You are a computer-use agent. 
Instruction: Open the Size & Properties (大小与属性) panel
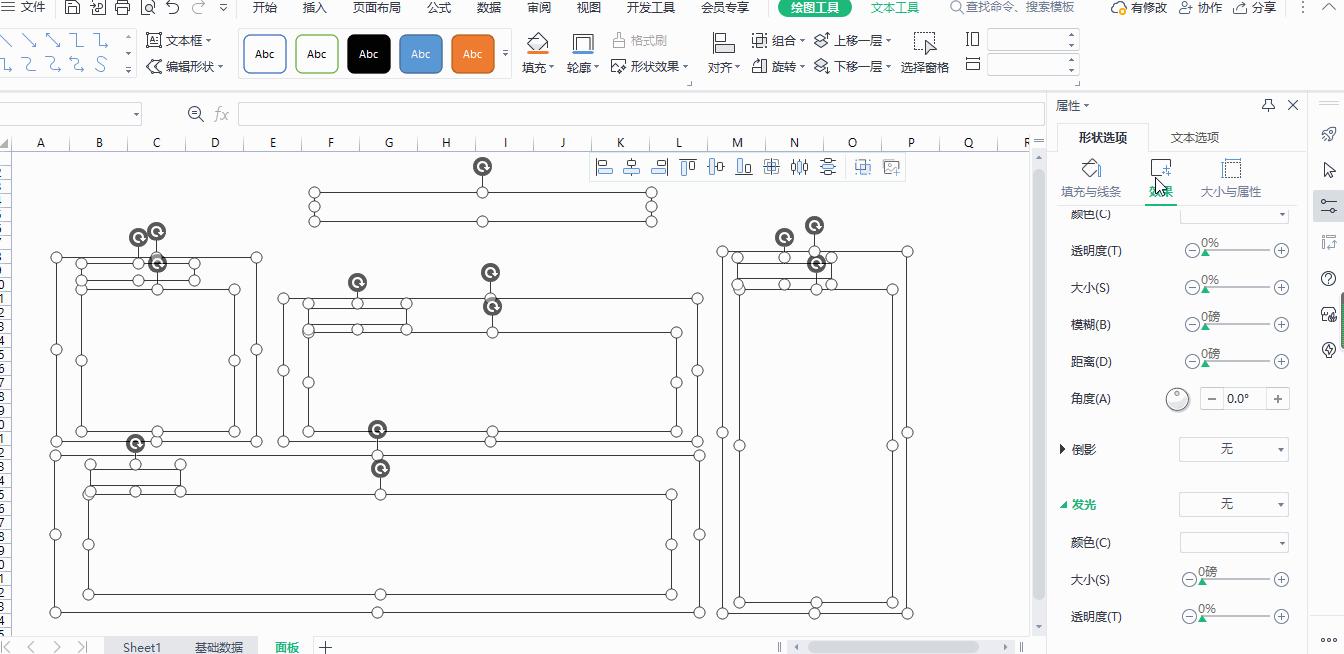(1233, 178)
